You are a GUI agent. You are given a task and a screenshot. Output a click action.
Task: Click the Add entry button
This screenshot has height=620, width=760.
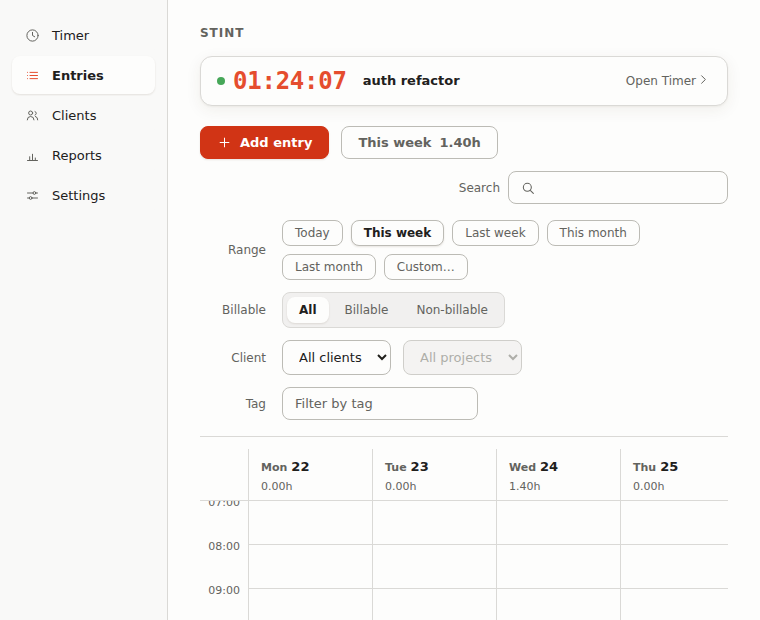265,143
